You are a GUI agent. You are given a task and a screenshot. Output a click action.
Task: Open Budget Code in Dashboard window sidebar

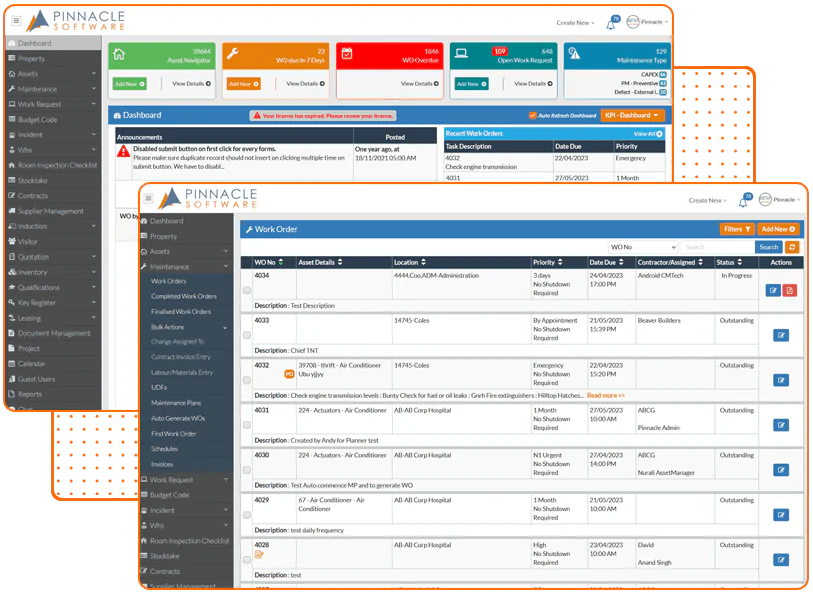click(37, 119)
